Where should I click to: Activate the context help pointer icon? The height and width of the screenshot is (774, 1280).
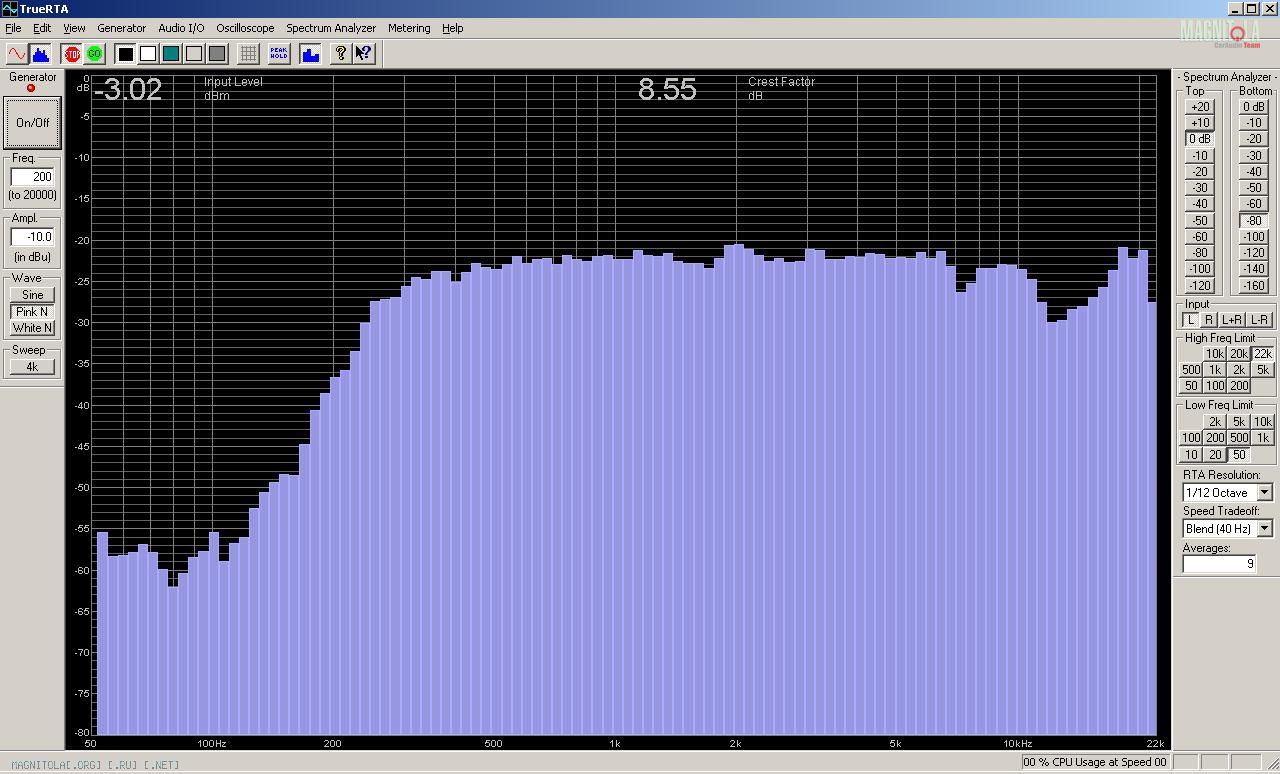pos(364,54)
